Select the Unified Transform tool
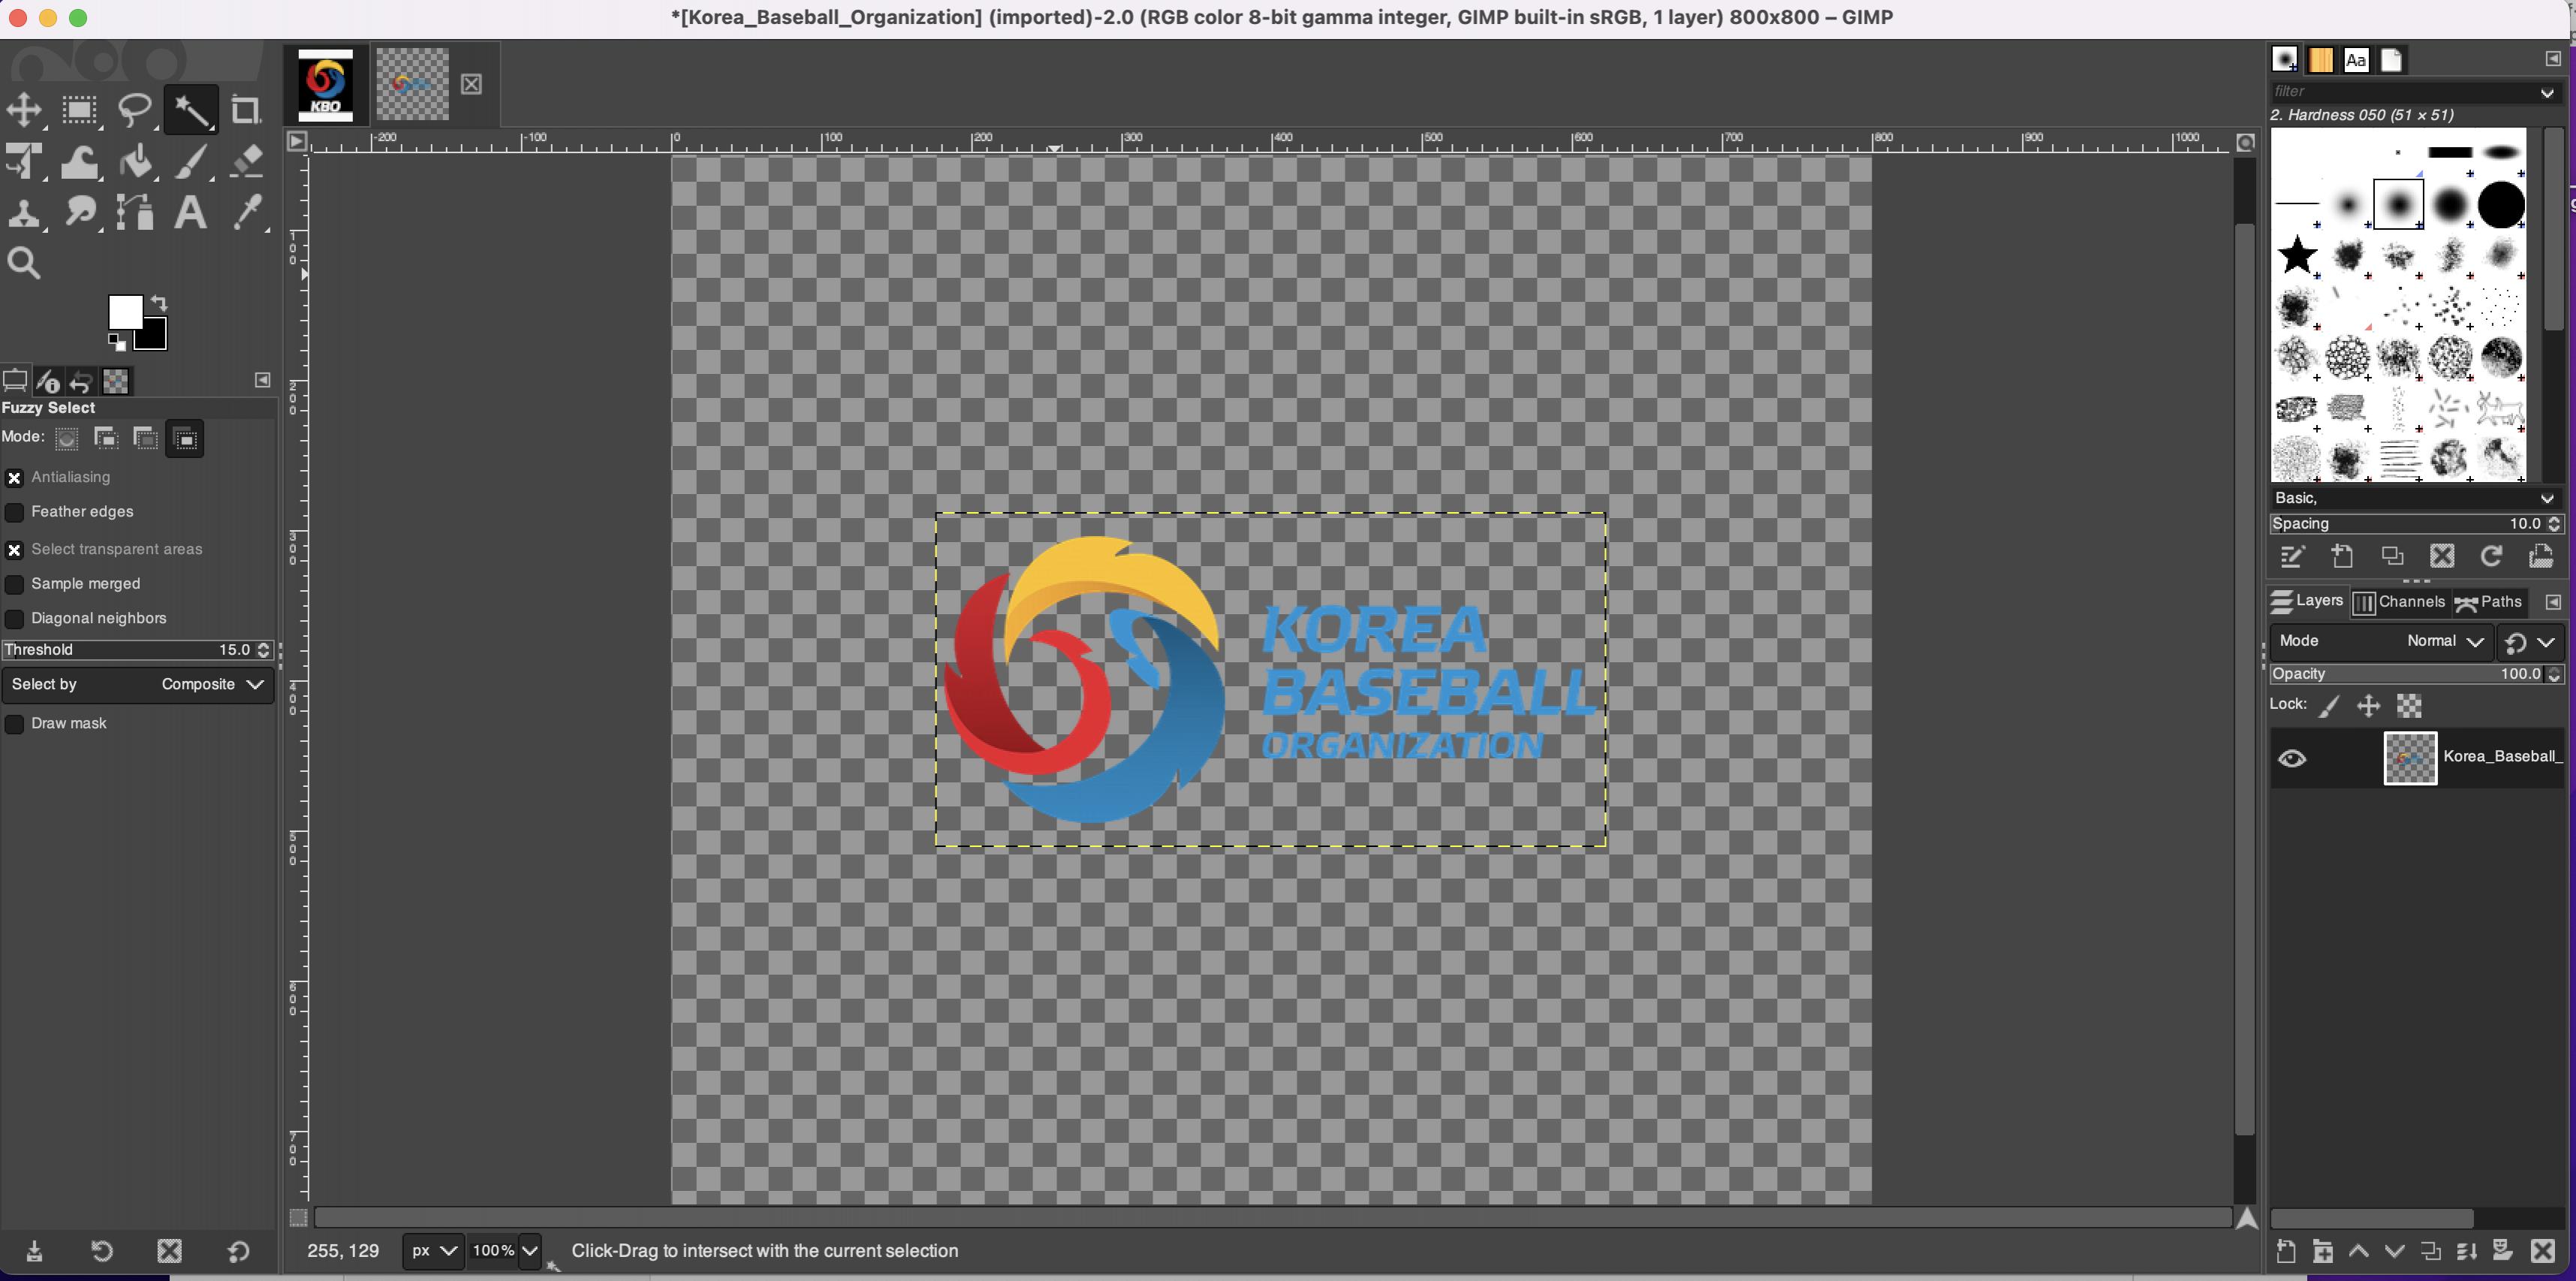This screenshot has width=2576, height=1281. point(23,161)
